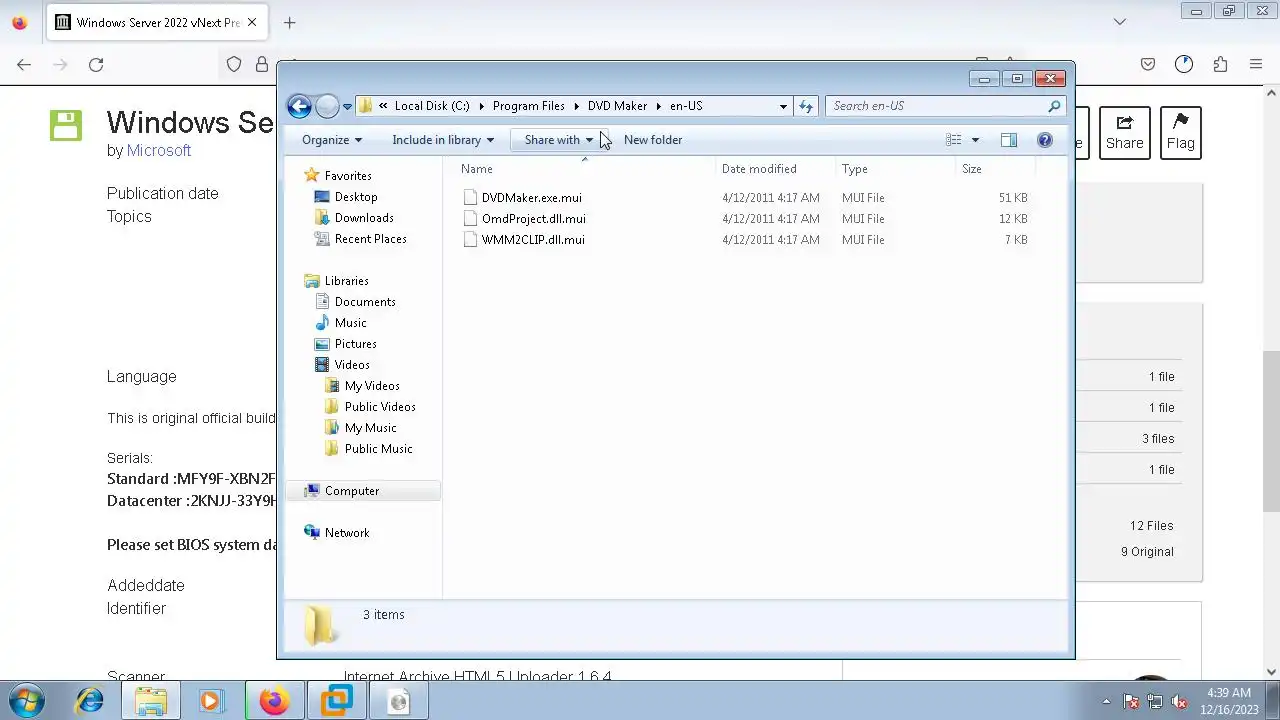Open Recent Places in navigation pane

370,239
